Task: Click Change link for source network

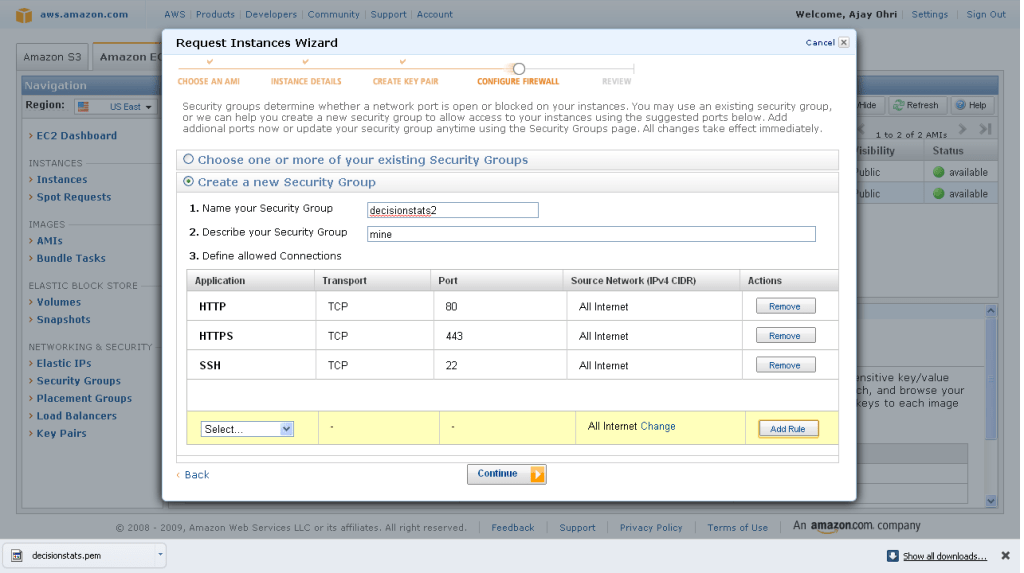Action: (x=658, y=426)
